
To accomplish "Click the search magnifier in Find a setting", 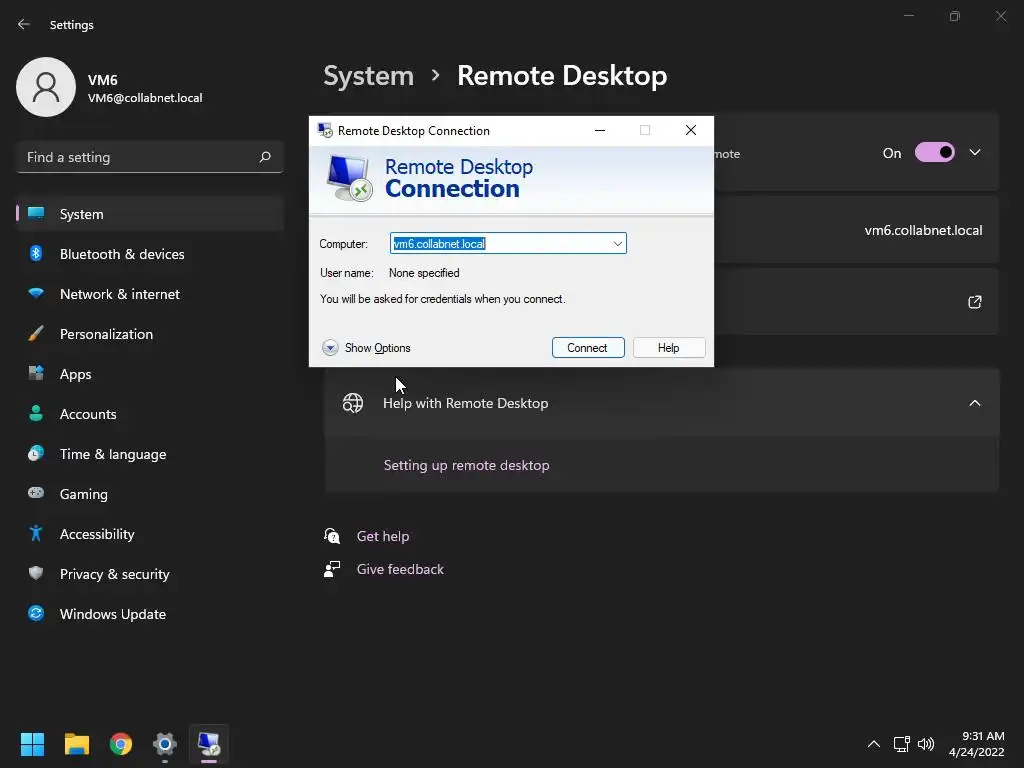I will [264, 157].
